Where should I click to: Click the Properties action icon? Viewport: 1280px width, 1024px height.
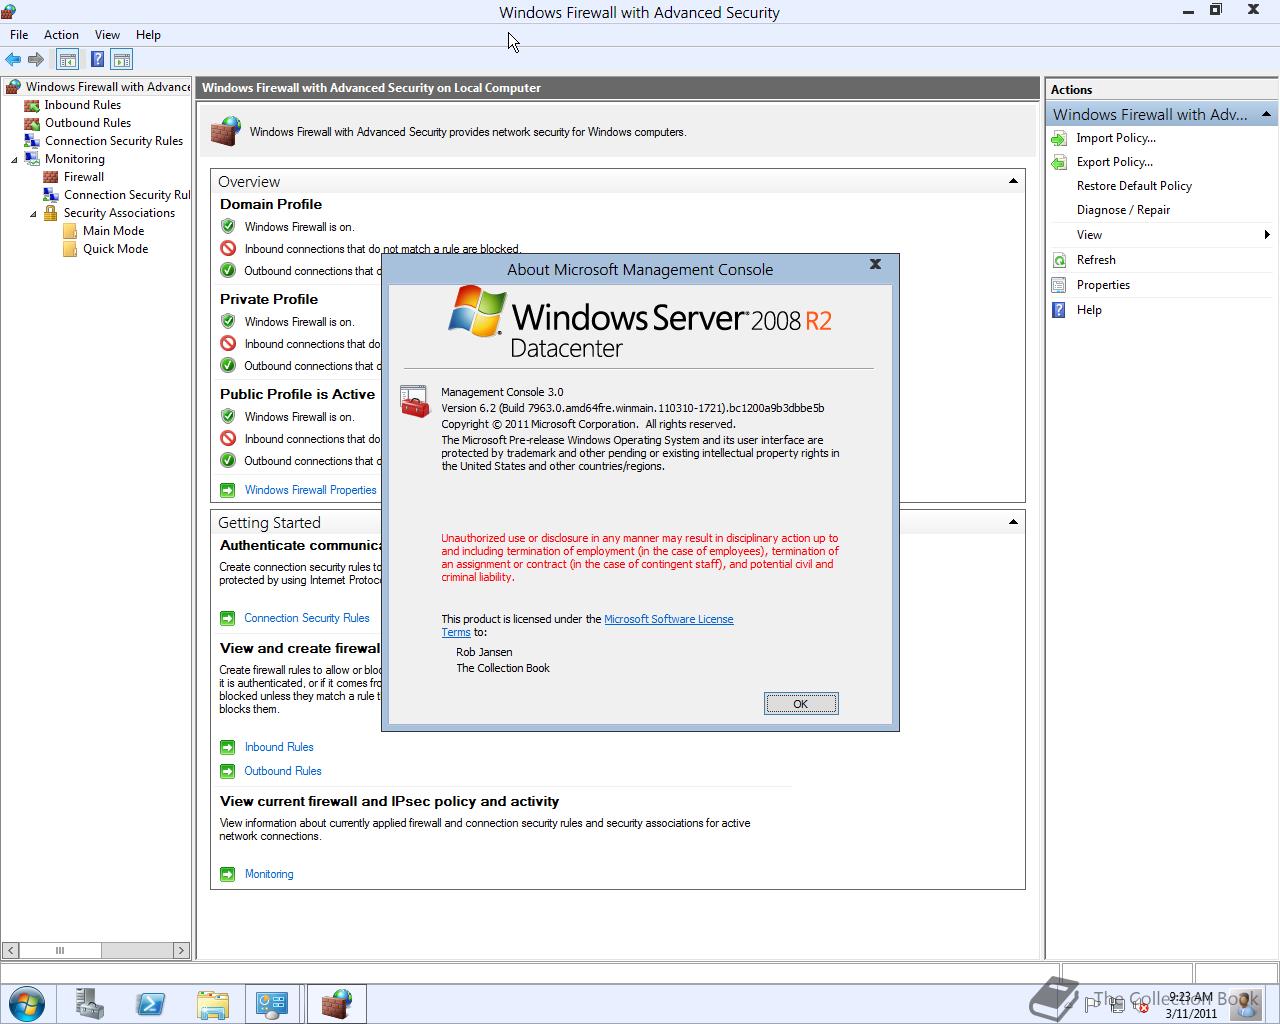[x=1059, y=285]
